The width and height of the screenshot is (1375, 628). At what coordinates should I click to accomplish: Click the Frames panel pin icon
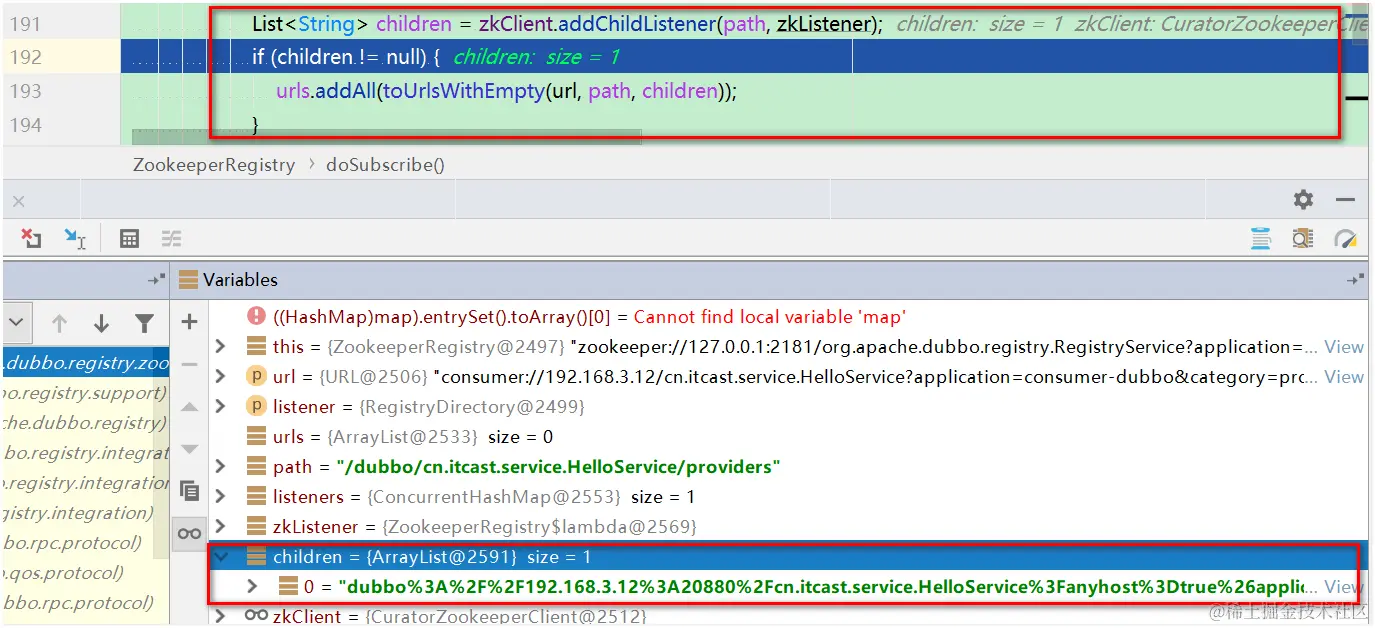(155, 280)
